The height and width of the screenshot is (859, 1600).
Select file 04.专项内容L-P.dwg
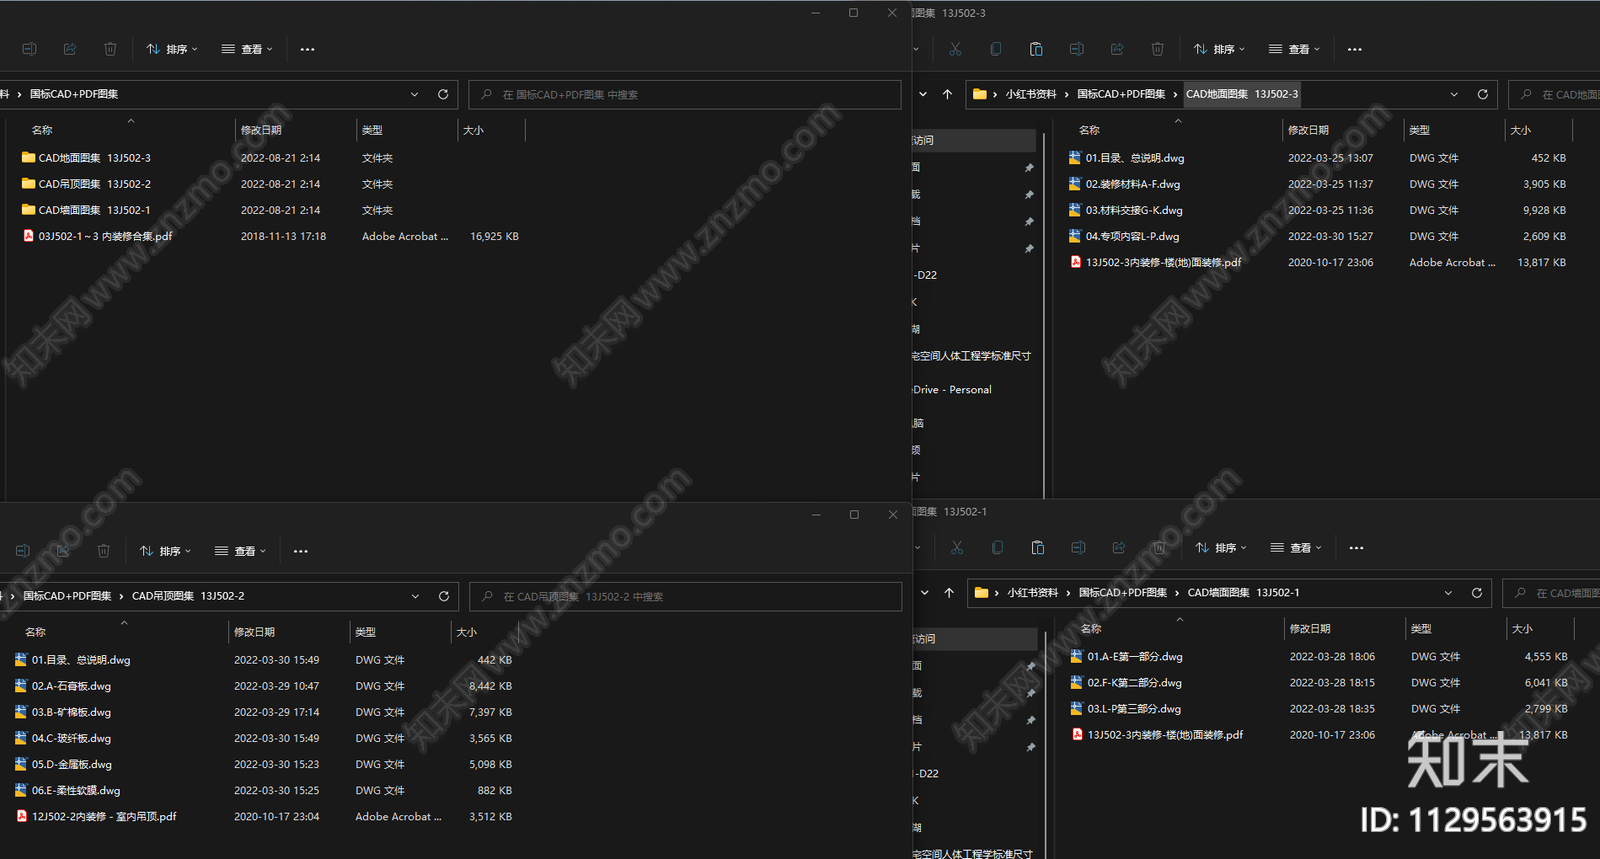1124,236
